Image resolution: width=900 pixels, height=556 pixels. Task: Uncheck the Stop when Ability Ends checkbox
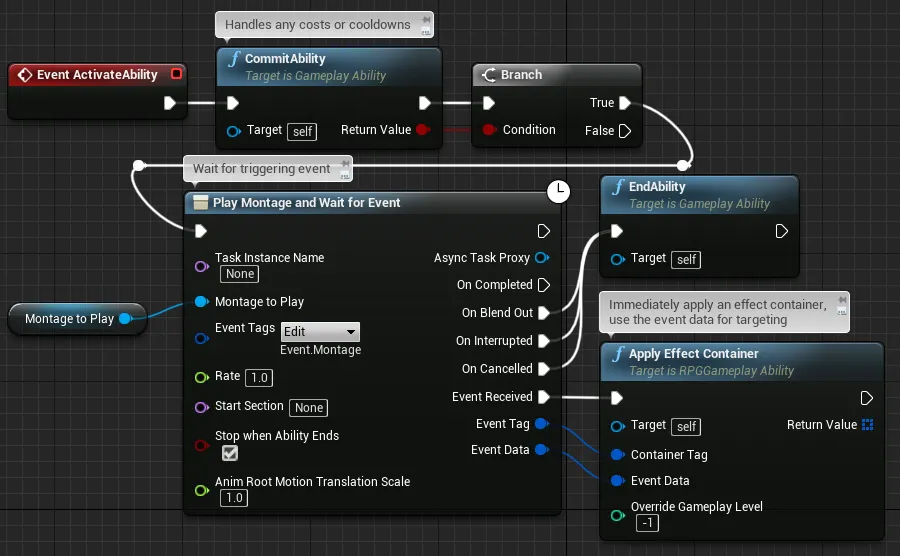(x=230, y=453)
